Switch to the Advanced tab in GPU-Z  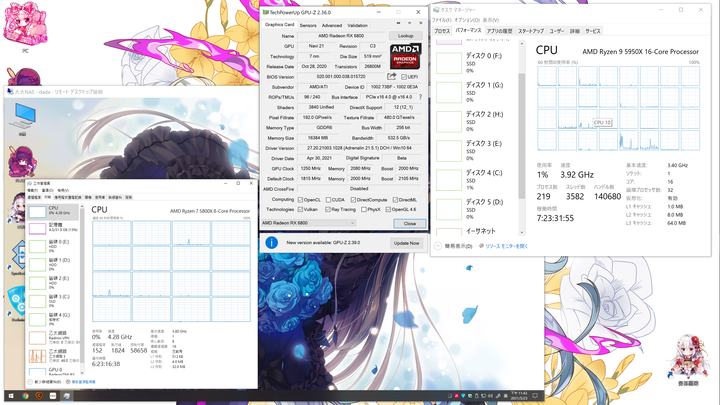pyautogui.click(x=332, y=26)
